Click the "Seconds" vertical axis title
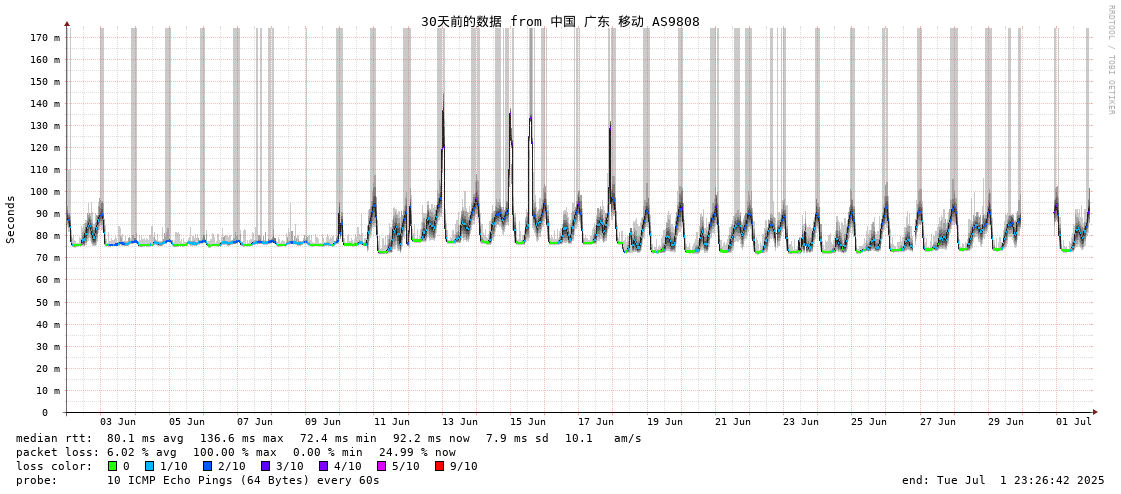 [x=11, y=219]
